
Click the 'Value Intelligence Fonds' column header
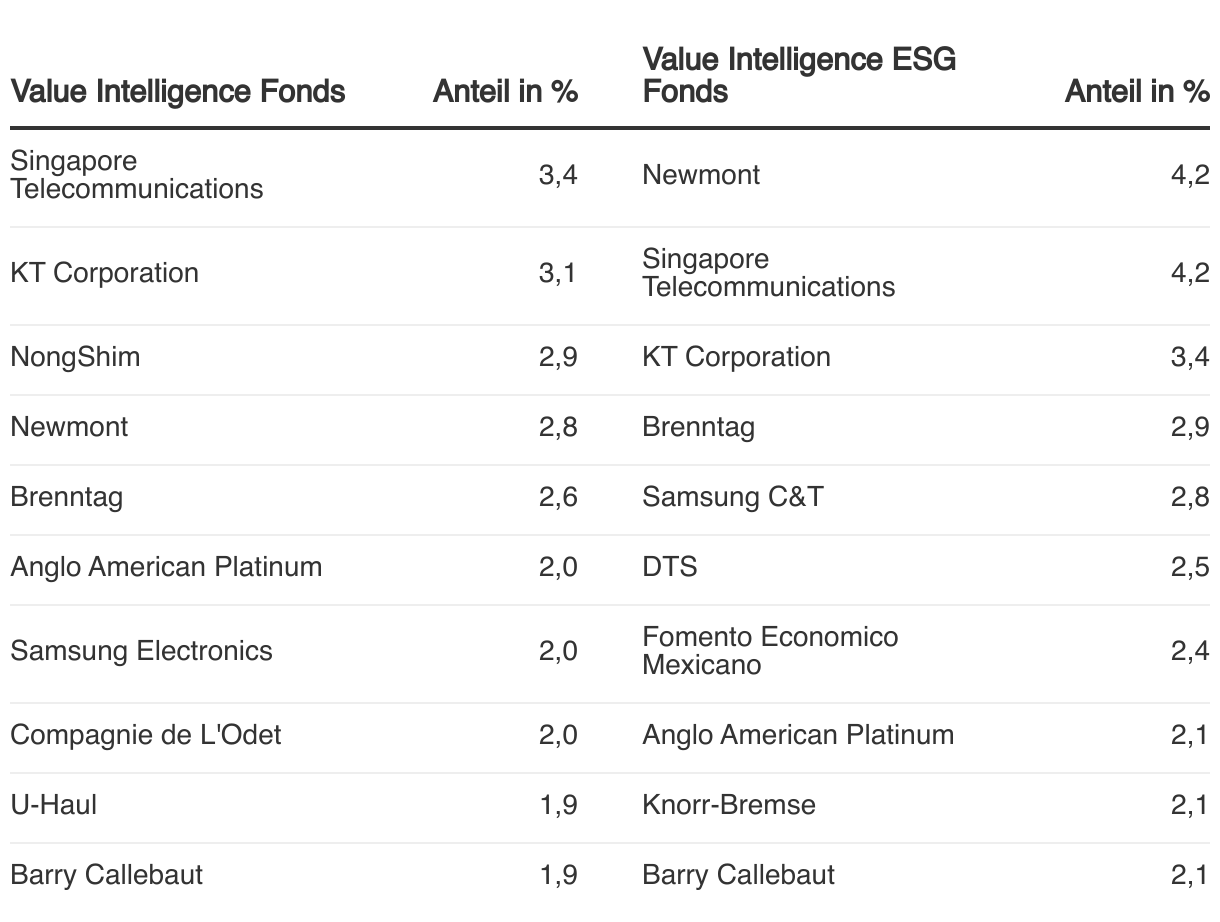(177, 92)
